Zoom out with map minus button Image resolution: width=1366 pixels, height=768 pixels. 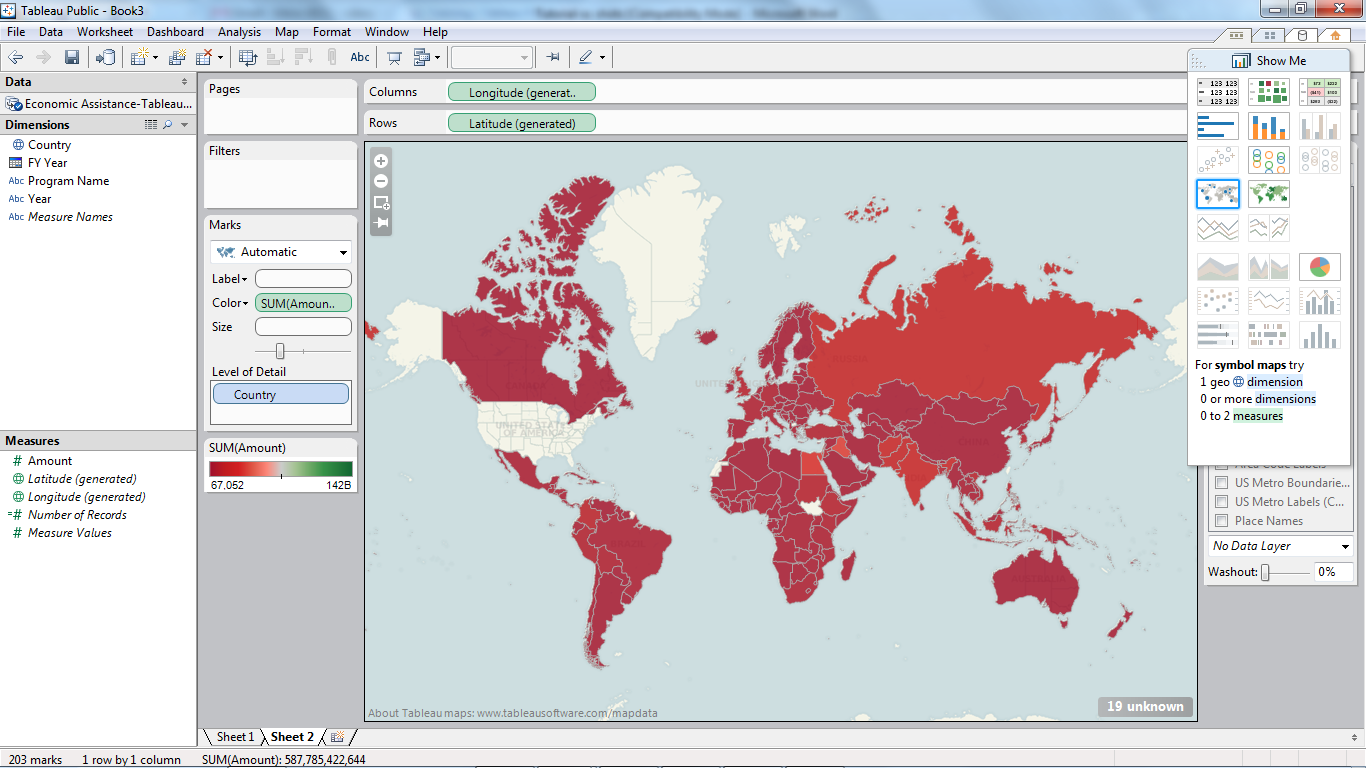381,181
